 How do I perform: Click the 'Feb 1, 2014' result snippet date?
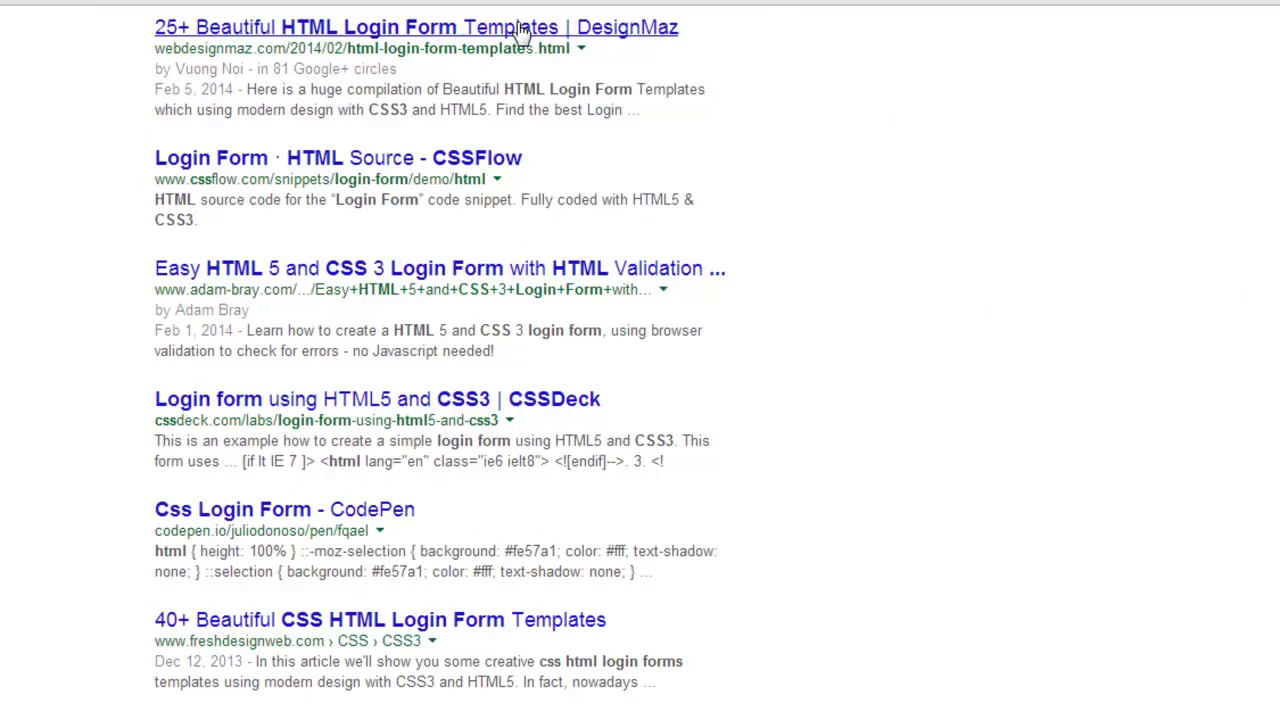pos(194,330)
